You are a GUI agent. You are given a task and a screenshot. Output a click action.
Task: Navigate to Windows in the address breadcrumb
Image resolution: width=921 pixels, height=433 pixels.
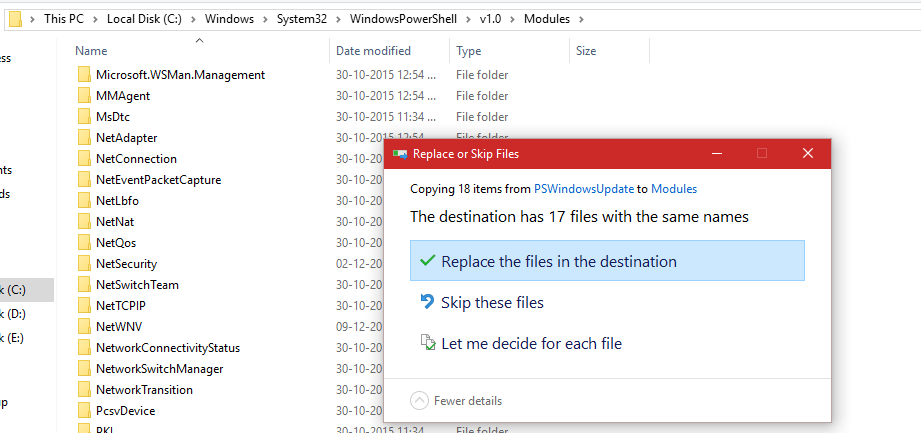[x=231, y=19]
